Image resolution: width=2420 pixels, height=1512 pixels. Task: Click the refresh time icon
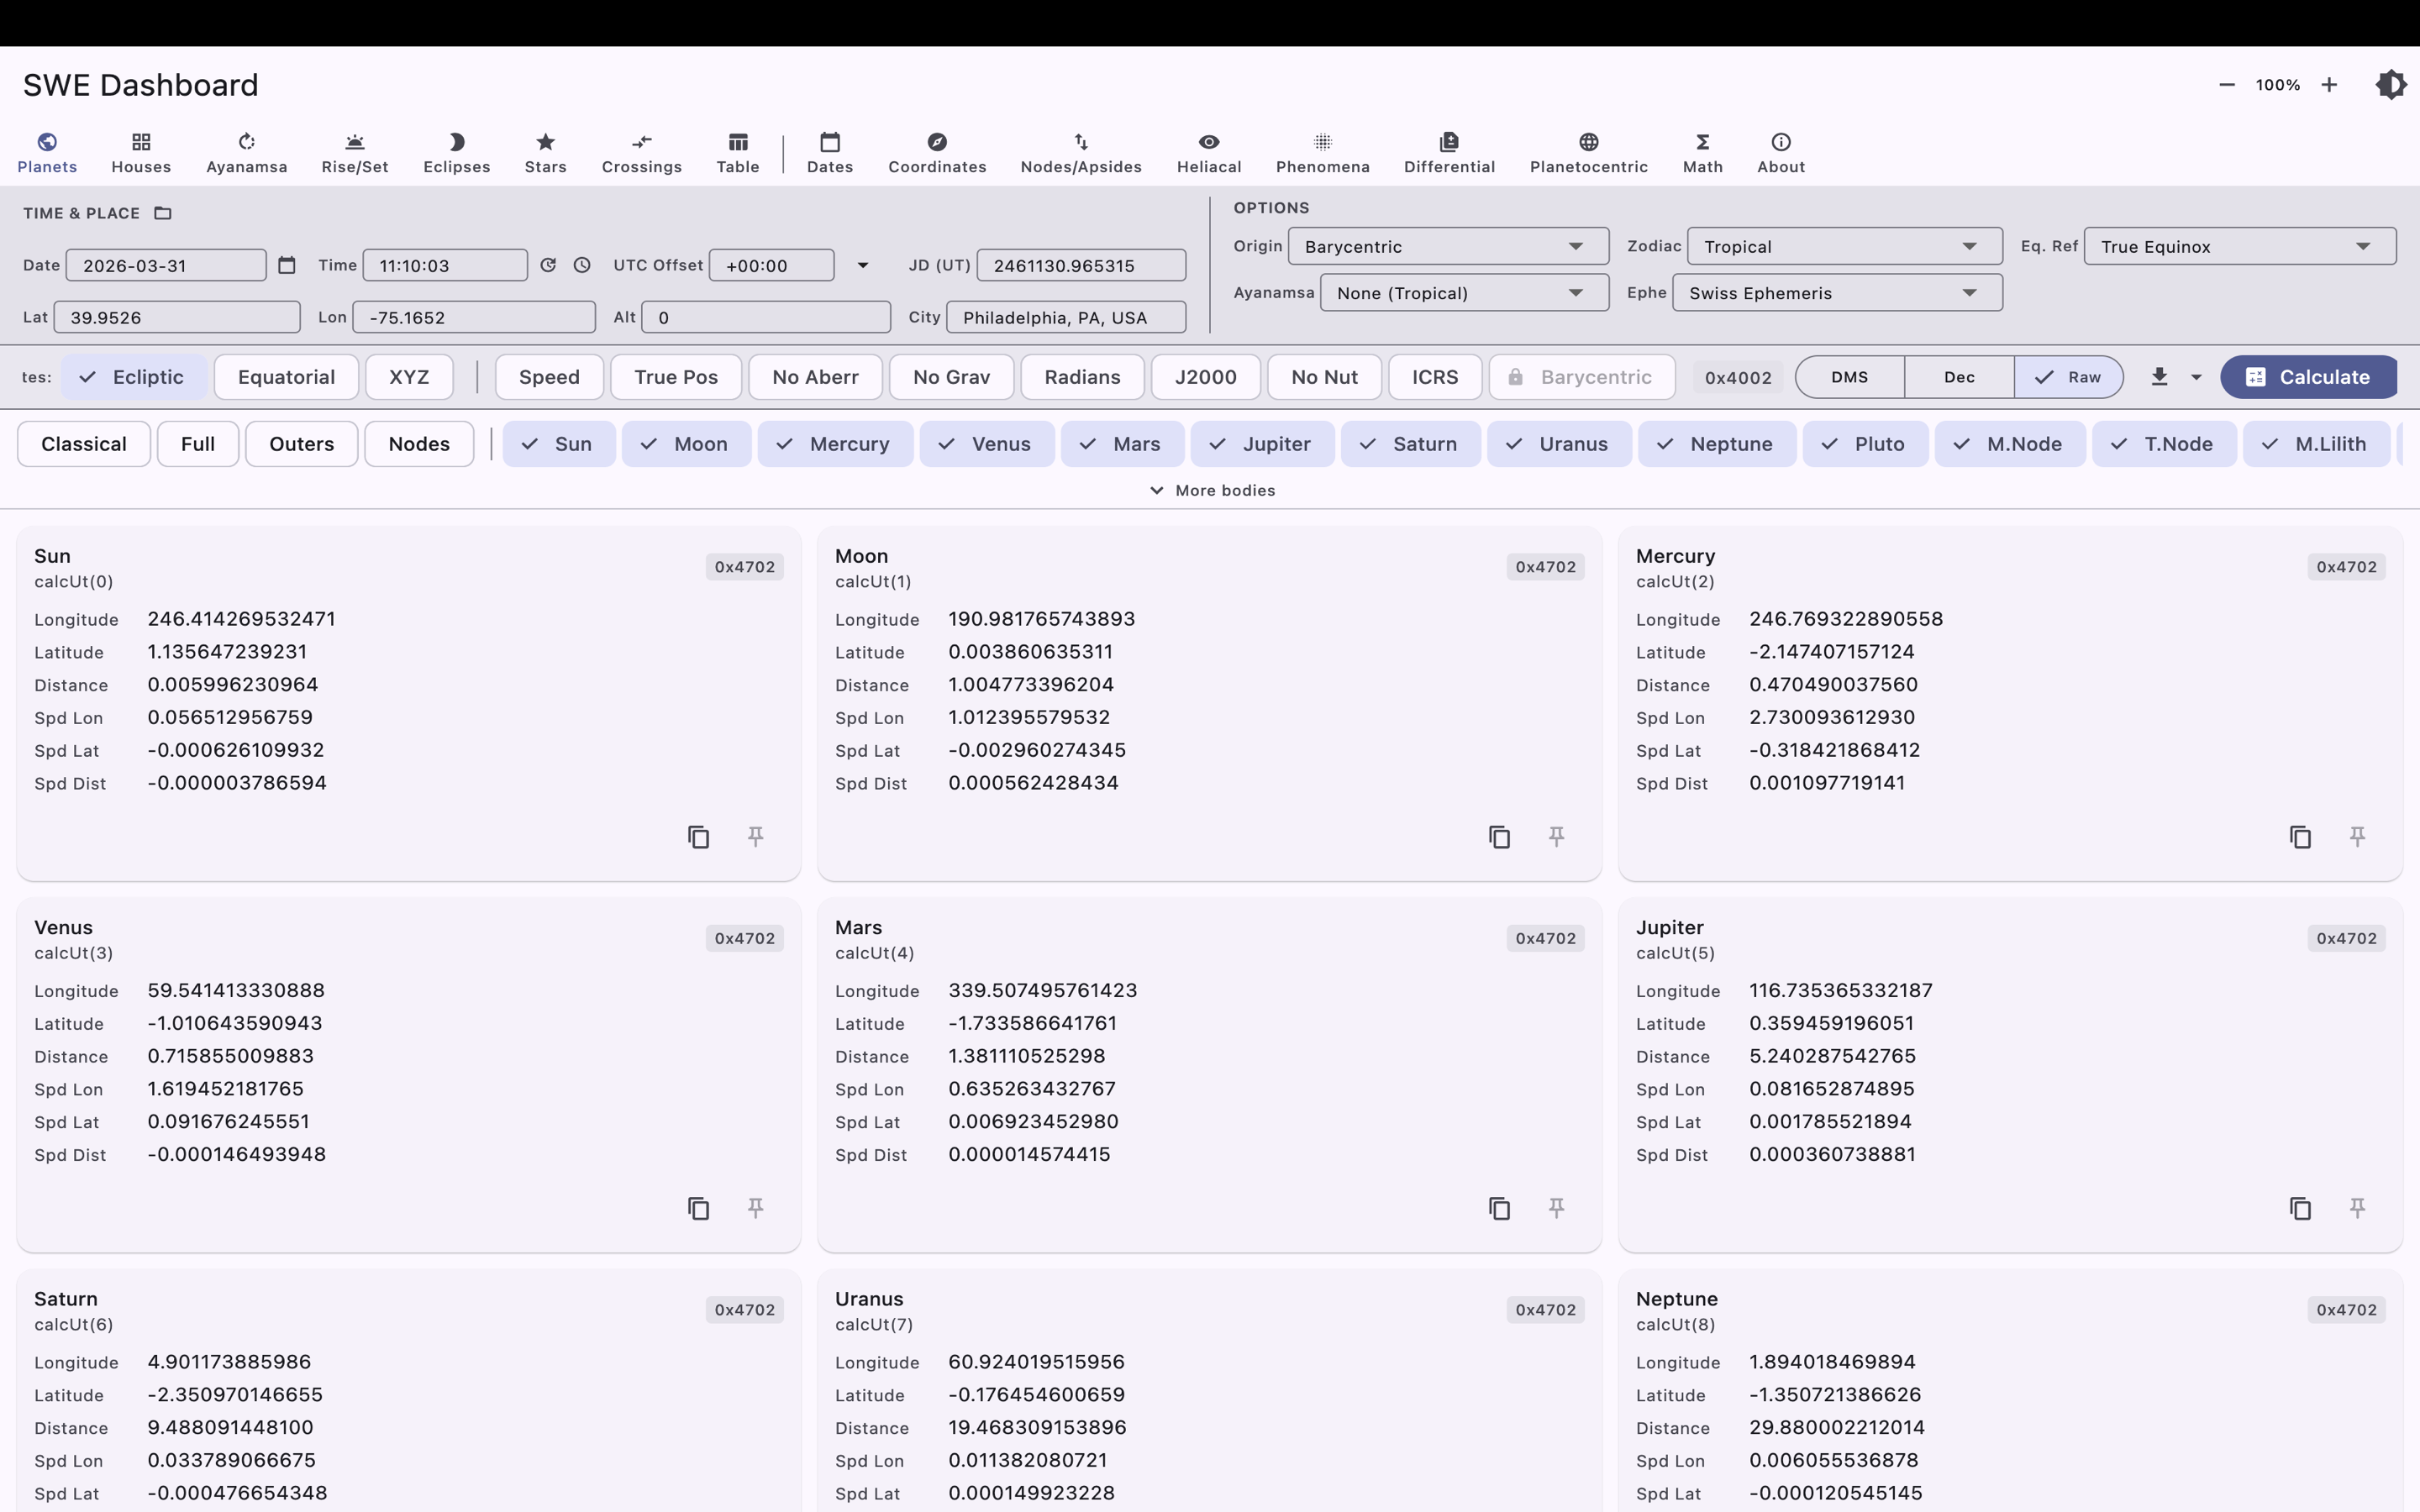click(x=548, y=265)
